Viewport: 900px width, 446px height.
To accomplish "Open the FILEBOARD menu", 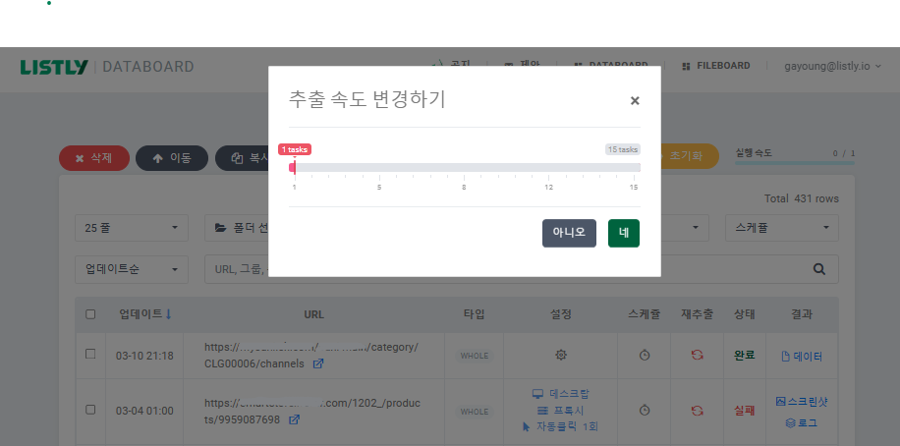I will [x=716, y=66].
